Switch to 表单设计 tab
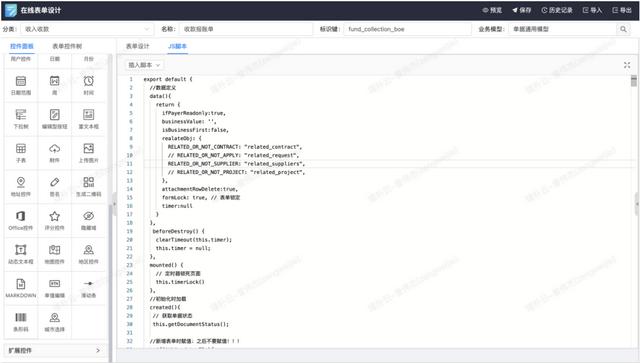640x364 pixels. click(x=138, y=46)
